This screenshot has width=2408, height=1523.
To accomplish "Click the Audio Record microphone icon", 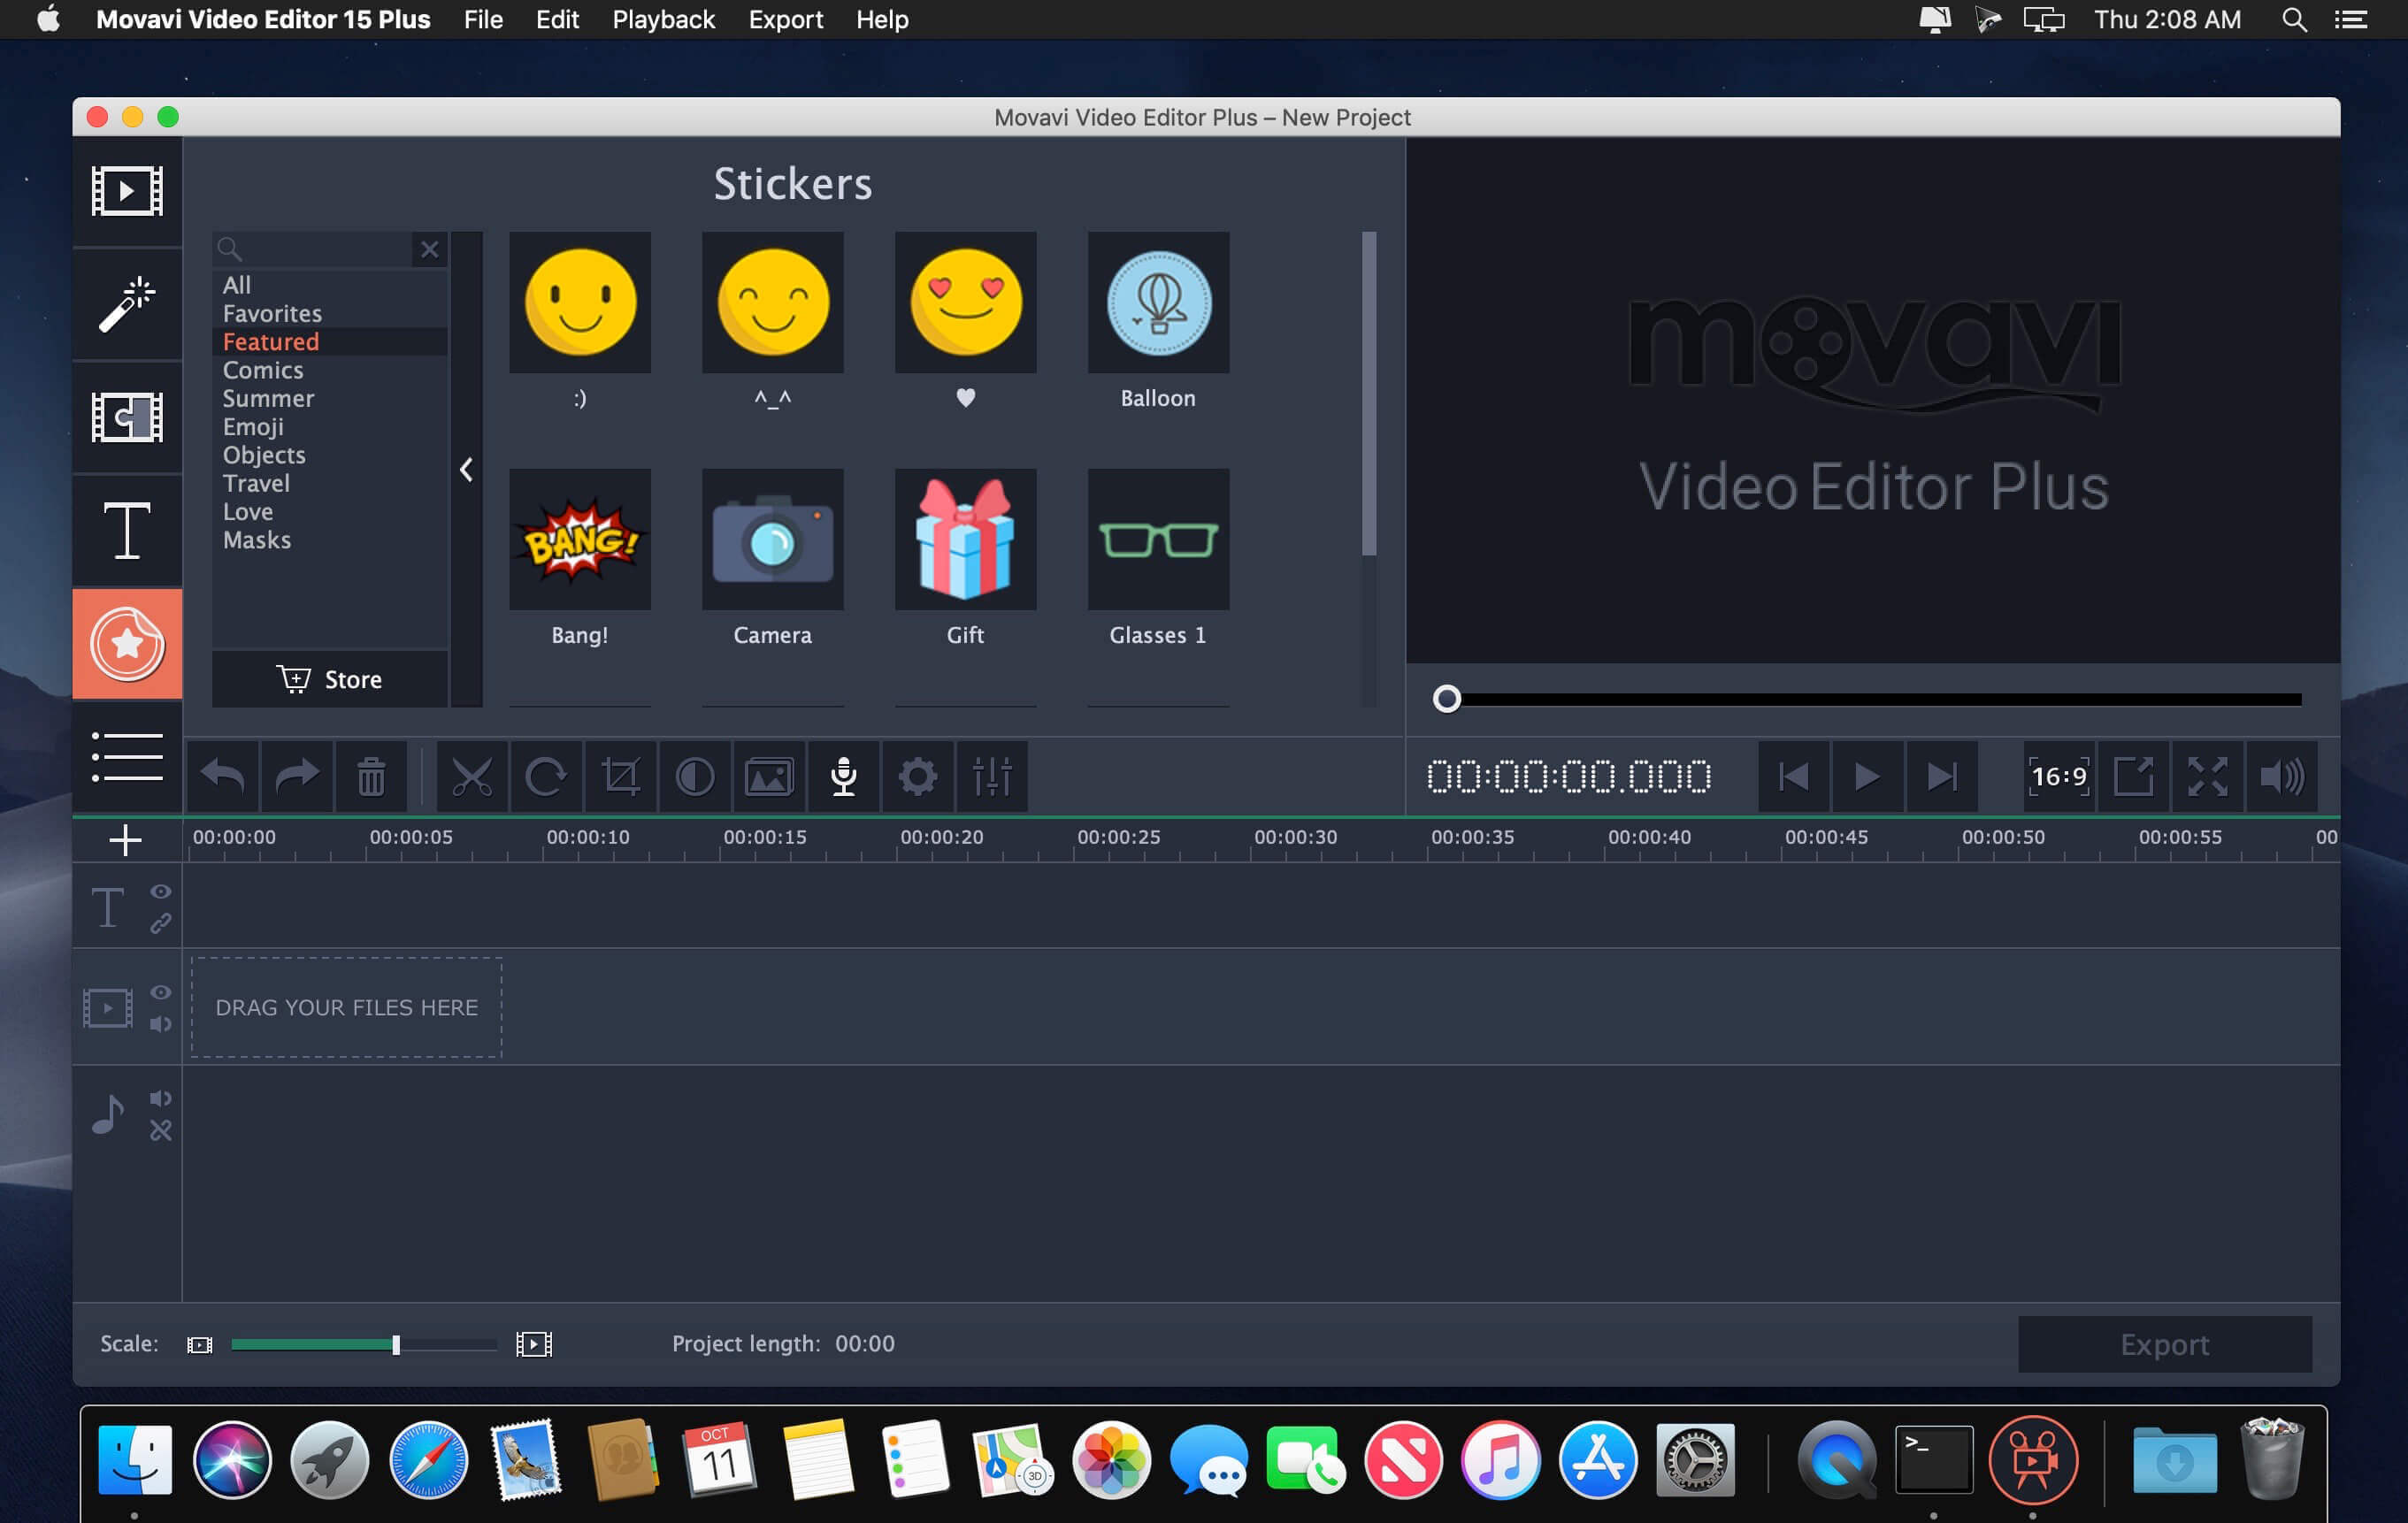I will [x=844, y=776].
